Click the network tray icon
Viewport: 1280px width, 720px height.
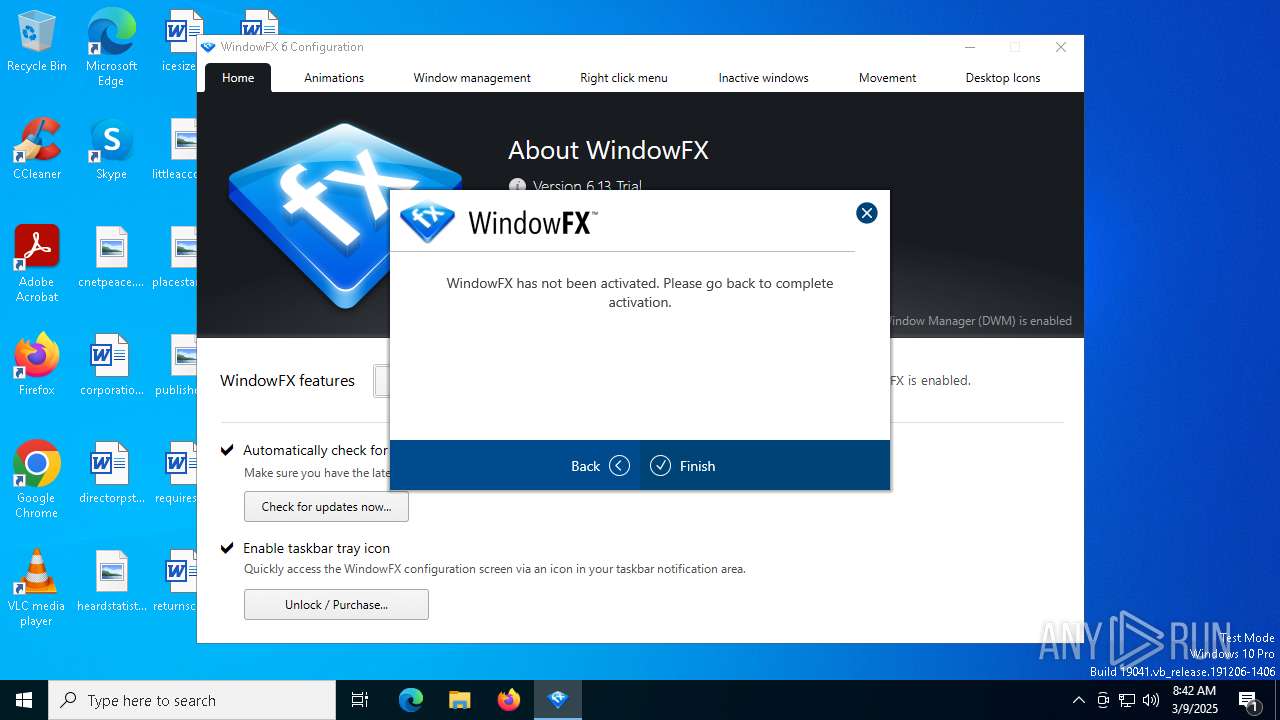pyautogui.click(x=1127, y=700)
